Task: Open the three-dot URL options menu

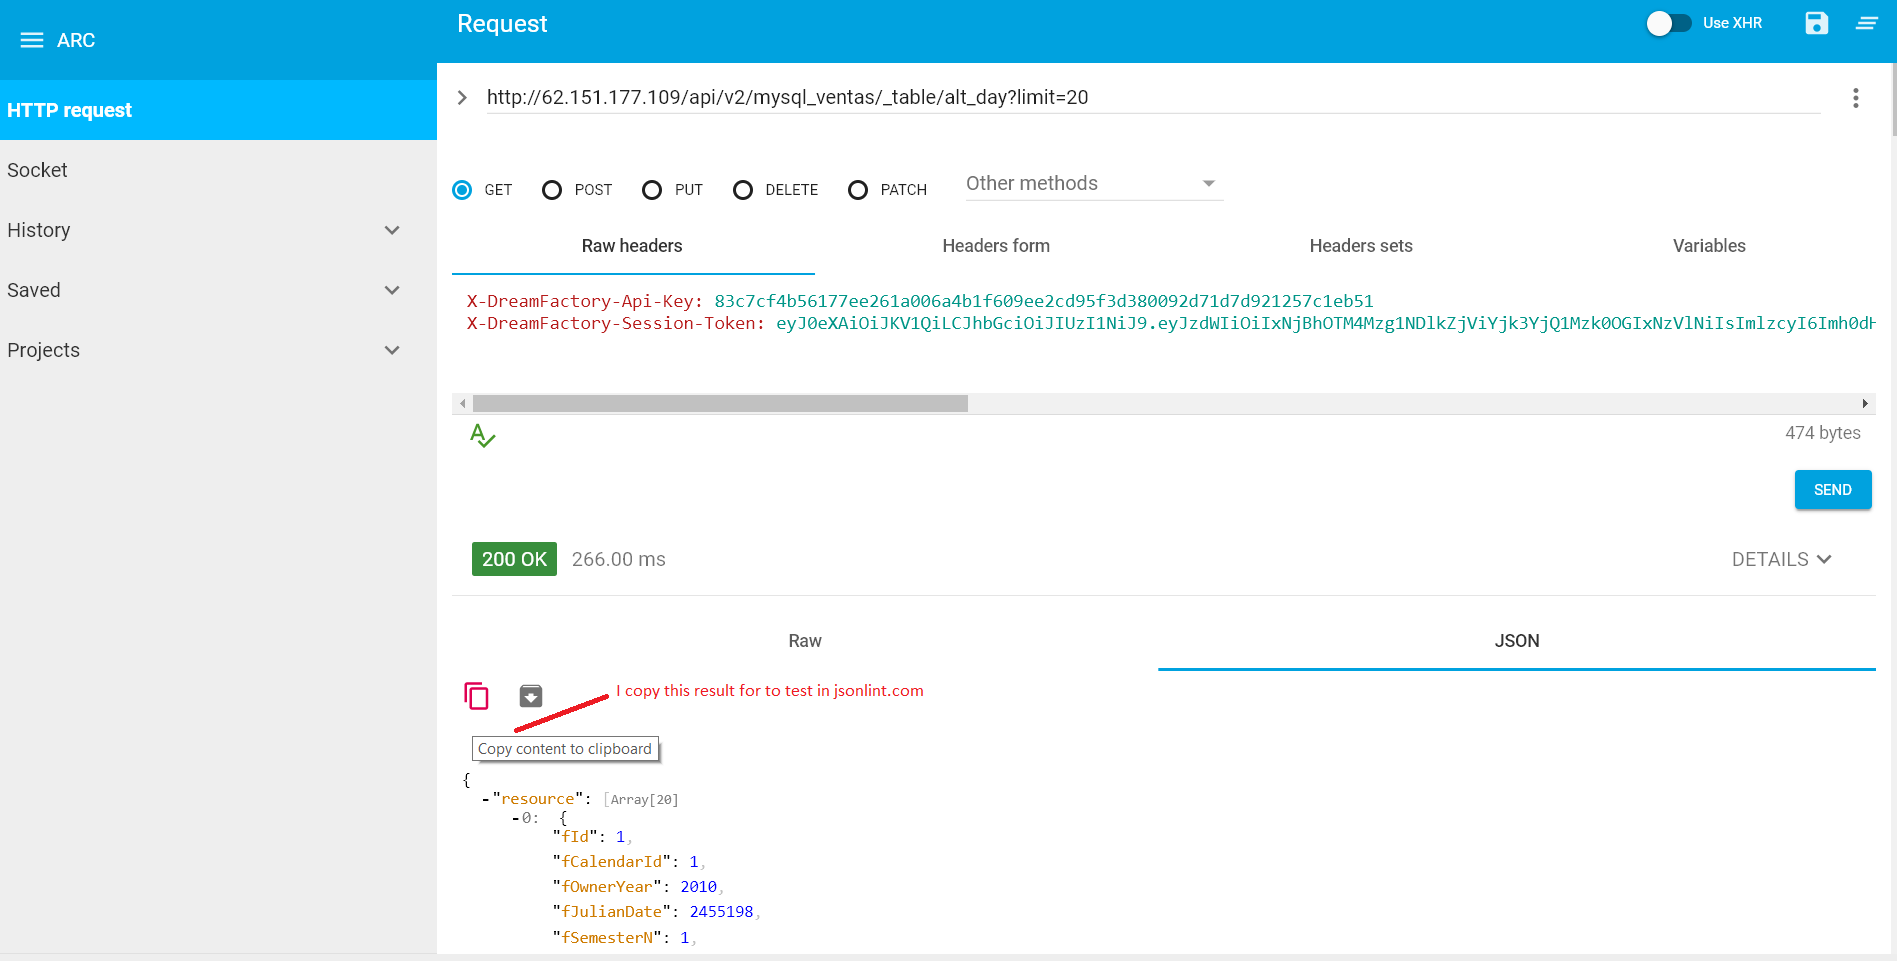Action: point(1855,98)
